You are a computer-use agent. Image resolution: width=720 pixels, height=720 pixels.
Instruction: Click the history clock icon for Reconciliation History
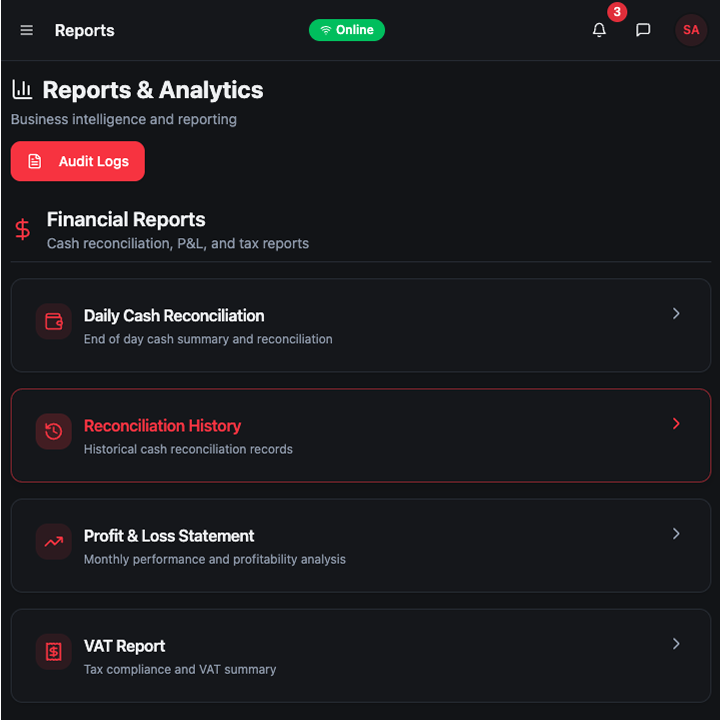click(54, 432)
